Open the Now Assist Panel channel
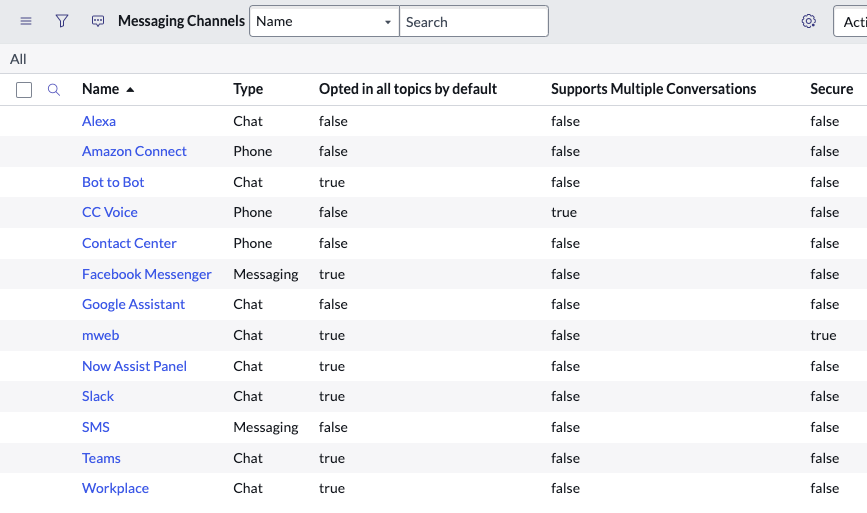 pyautogui.click(x=134, y=366)
